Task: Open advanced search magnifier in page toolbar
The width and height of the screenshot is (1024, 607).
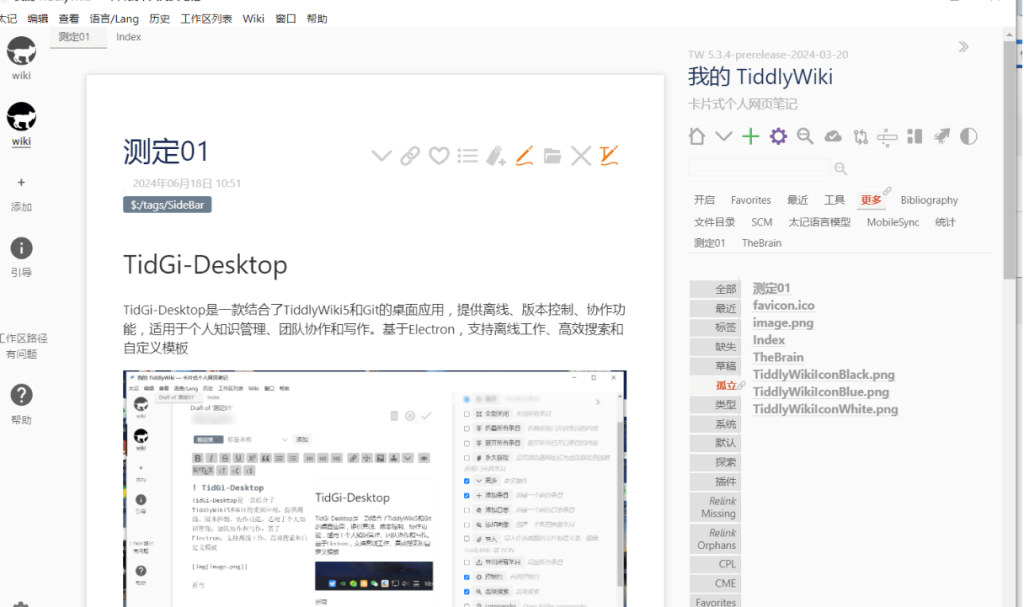Action: click(x=805, y=136)
